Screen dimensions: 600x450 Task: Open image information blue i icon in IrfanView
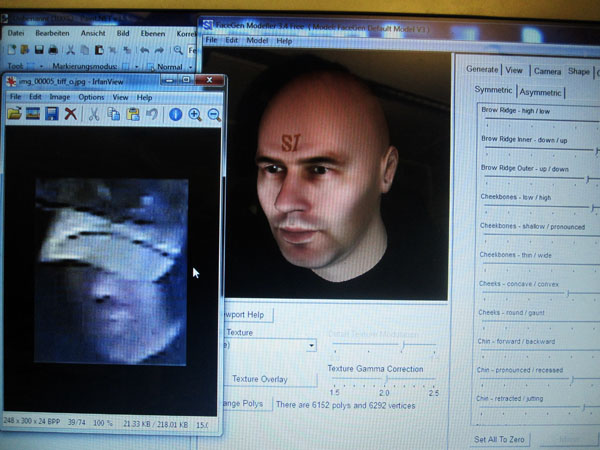tap(176, 114)
